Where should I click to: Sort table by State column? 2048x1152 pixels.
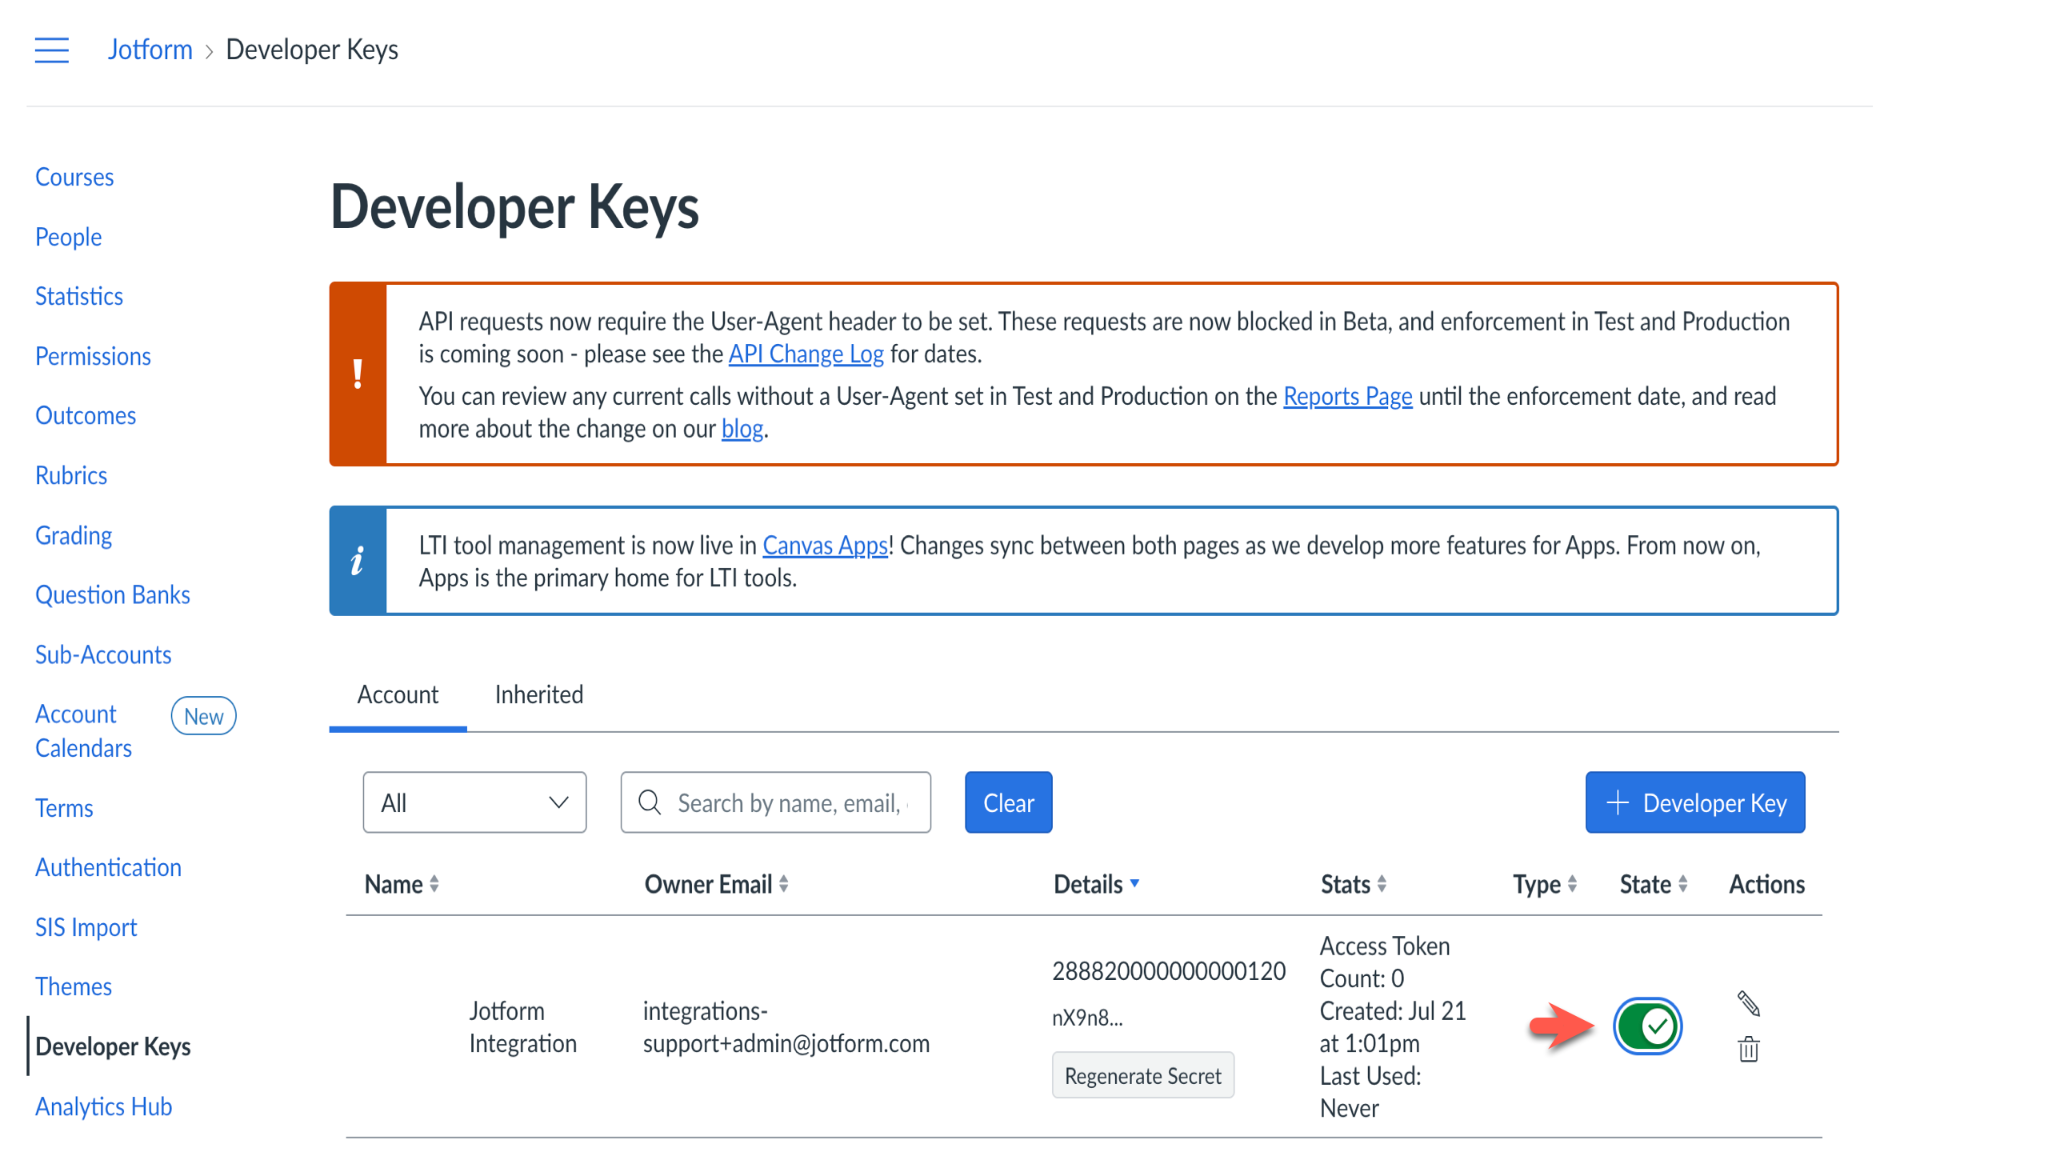click(1654, 884)
